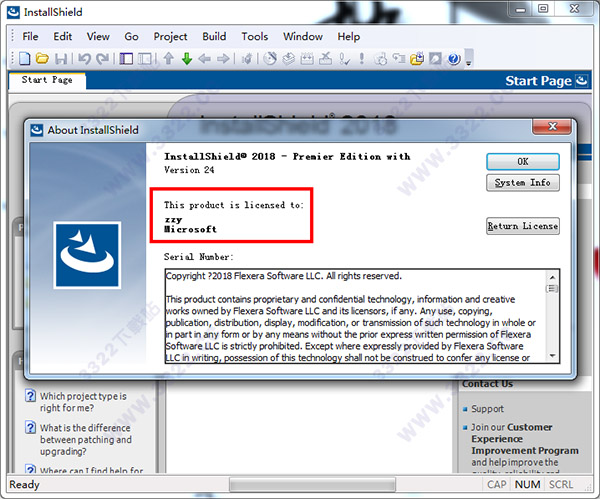The height and width of the screenshot is (499, 600).
Task: Open the File menu
Action: coord(30,36)
